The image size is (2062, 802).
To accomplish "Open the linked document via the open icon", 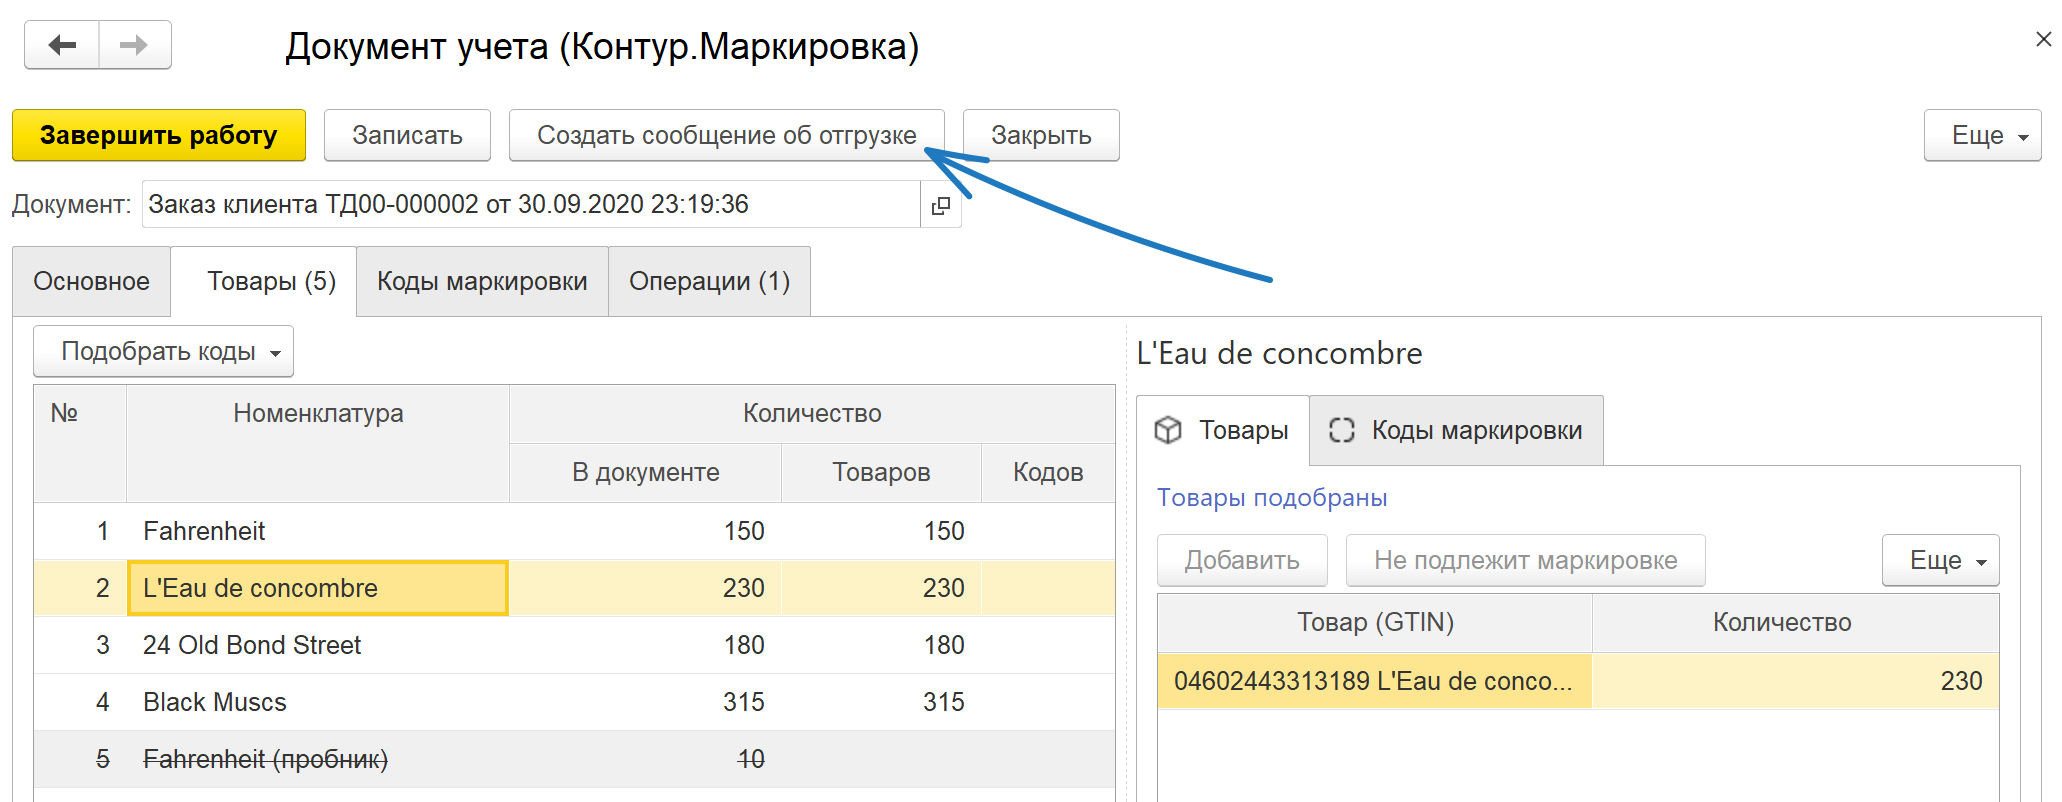I will [x=941, y=205].
